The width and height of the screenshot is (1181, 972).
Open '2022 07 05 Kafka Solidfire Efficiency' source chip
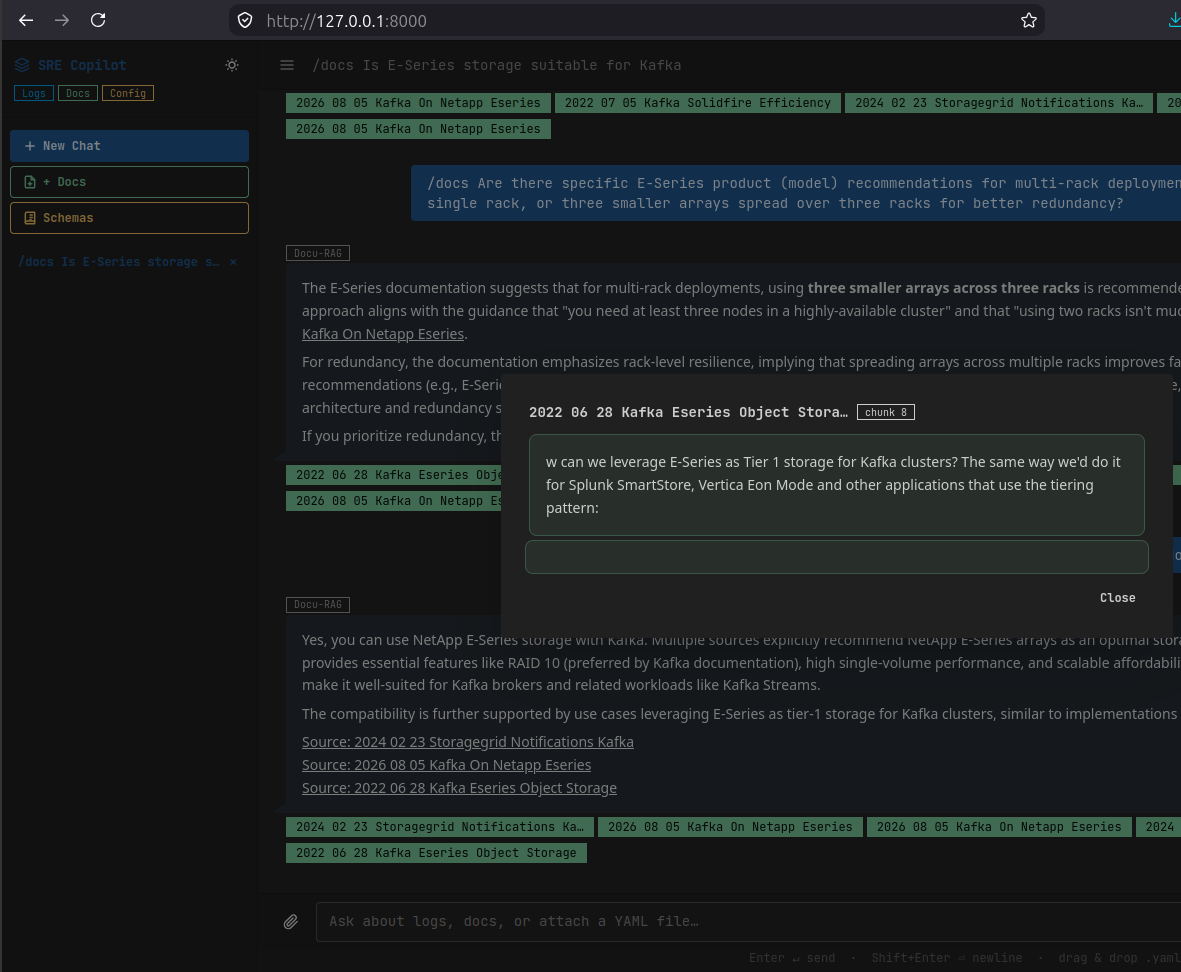(697, 103)
